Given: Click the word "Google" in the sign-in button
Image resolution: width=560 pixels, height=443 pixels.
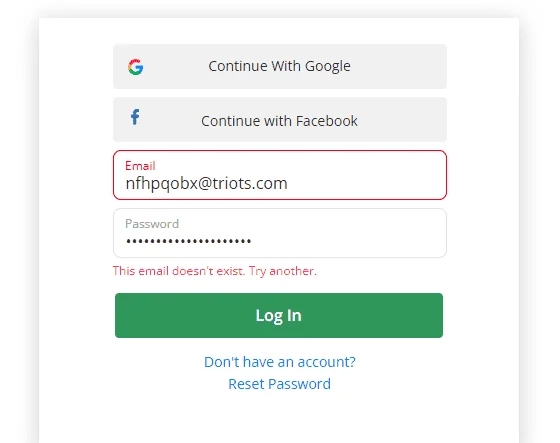Looking at the screenshot, I should coord(328,66).
